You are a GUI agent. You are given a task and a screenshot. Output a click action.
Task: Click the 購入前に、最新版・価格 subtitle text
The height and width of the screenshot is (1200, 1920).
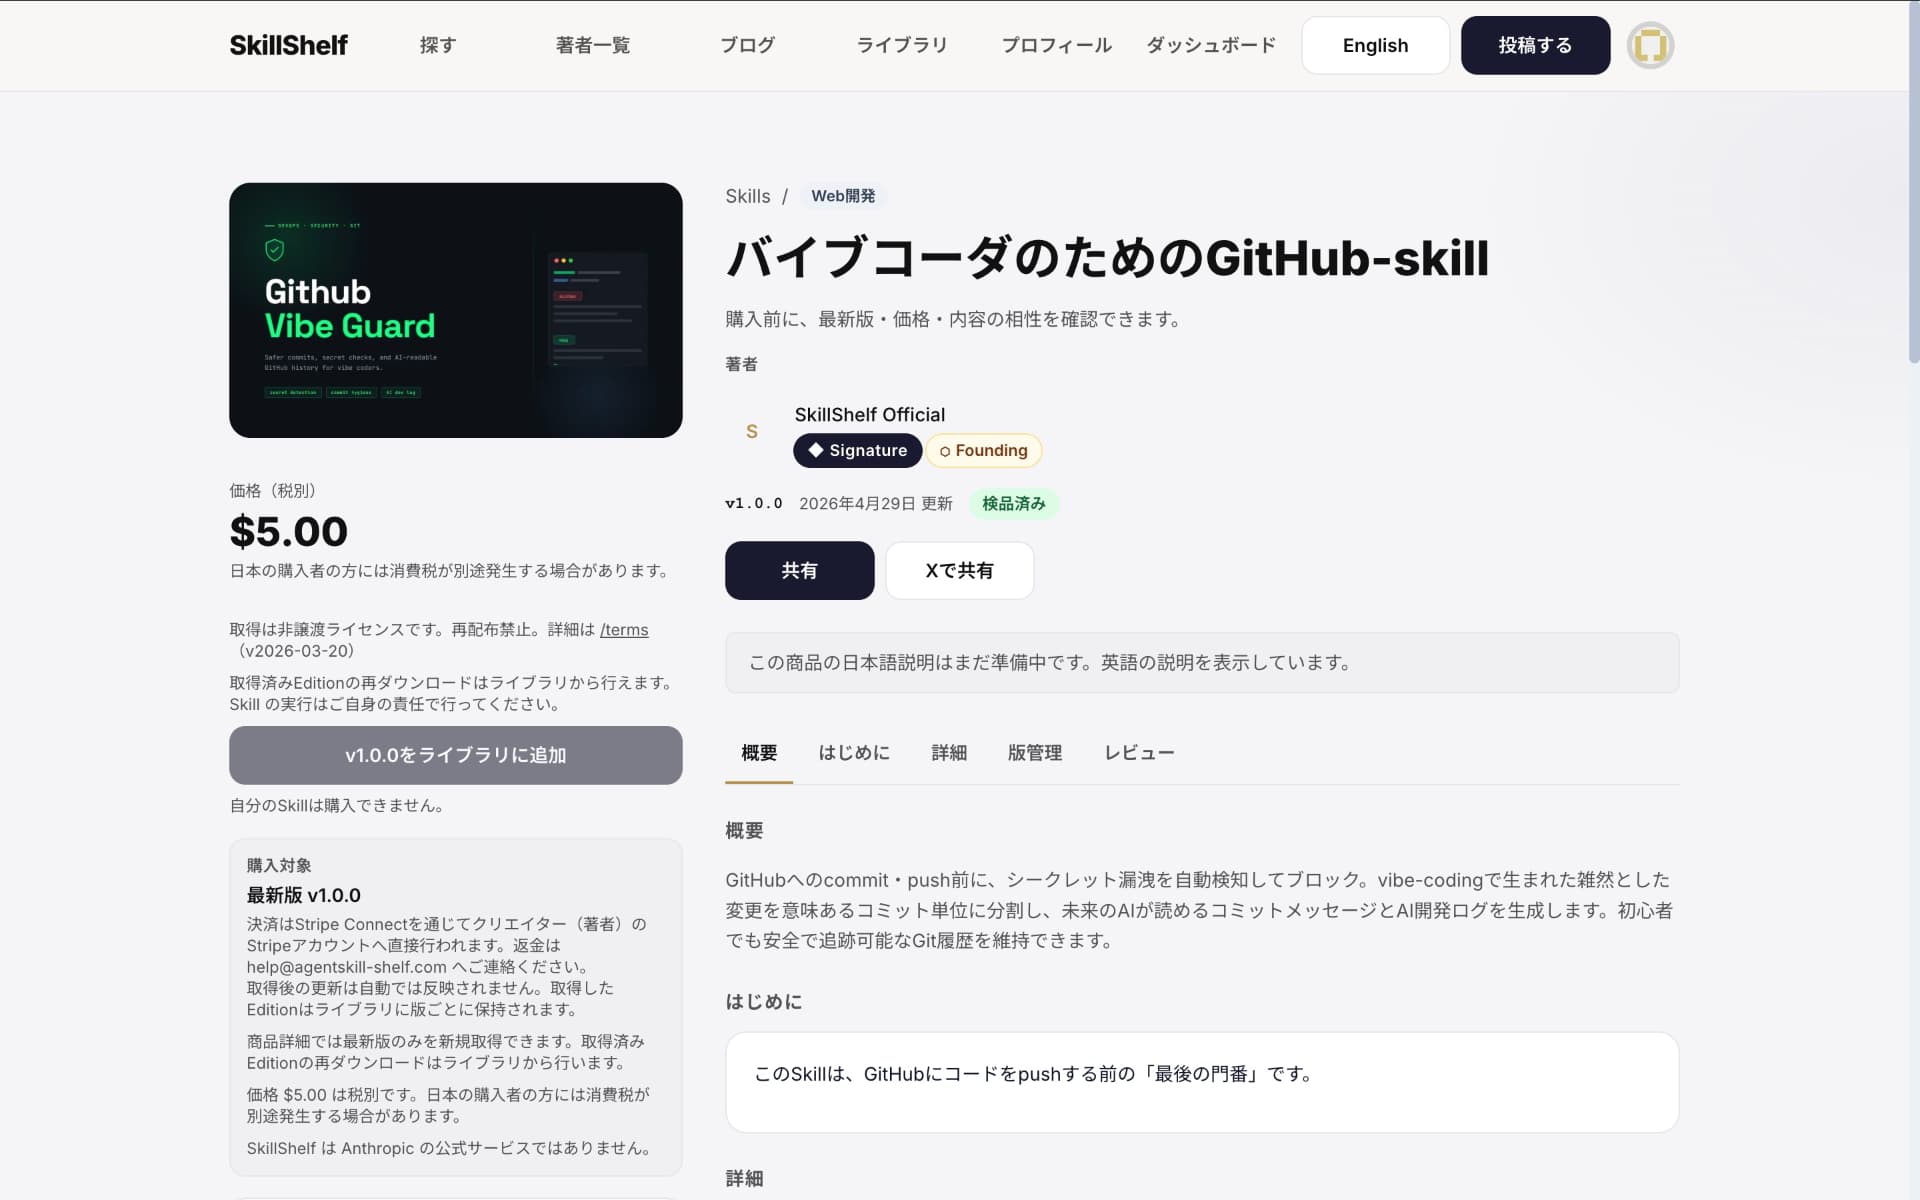coord(955,319)
